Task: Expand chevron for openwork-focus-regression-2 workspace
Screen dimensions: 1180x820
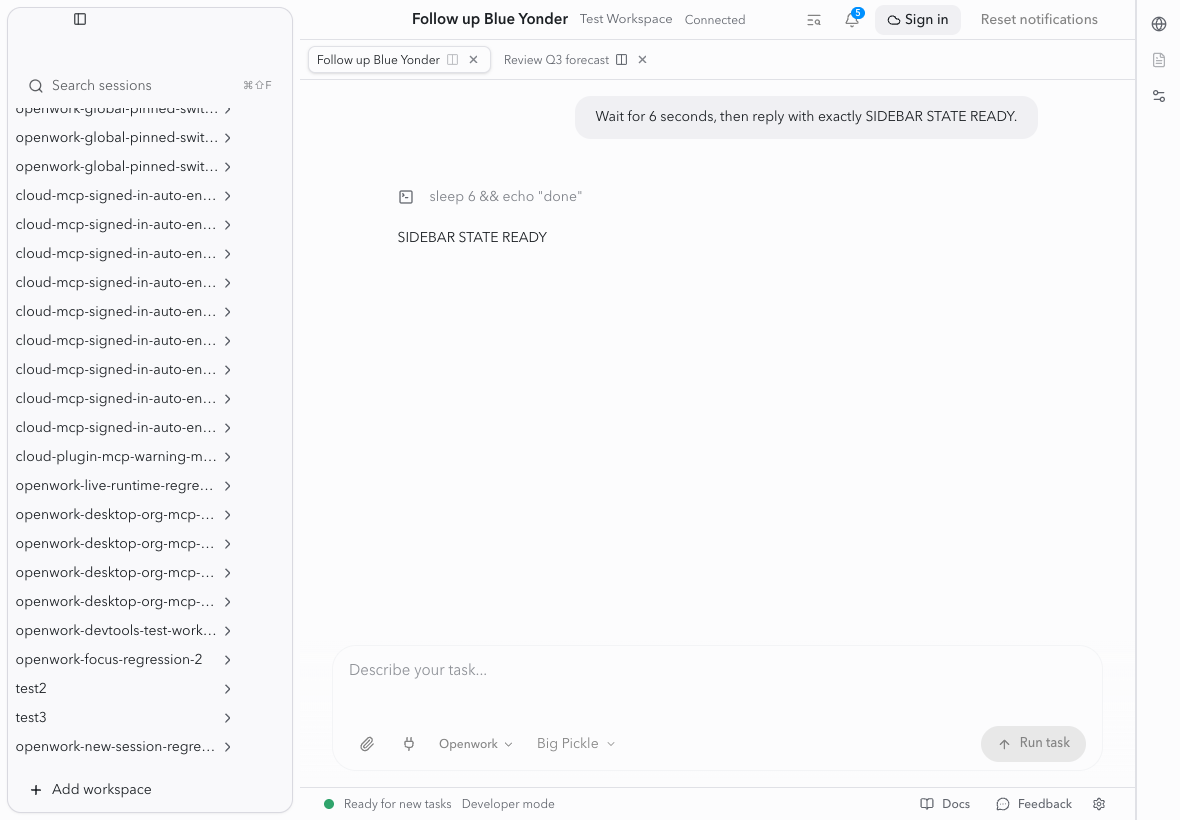Action: (227, 661)
